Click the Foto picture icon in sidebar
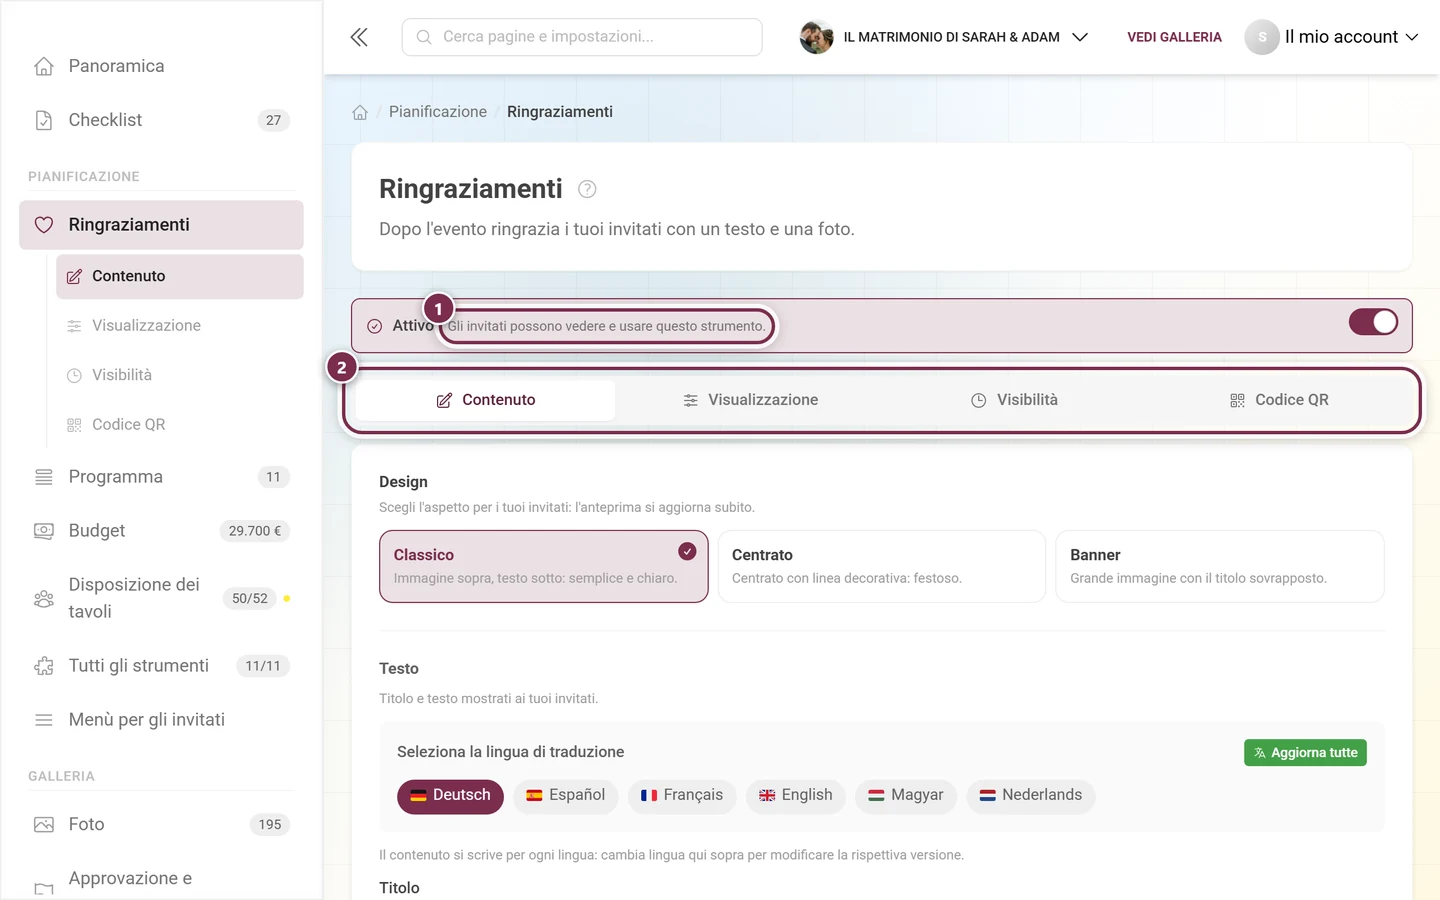This screenshot has width=1440, height=900. coord(44,825)
